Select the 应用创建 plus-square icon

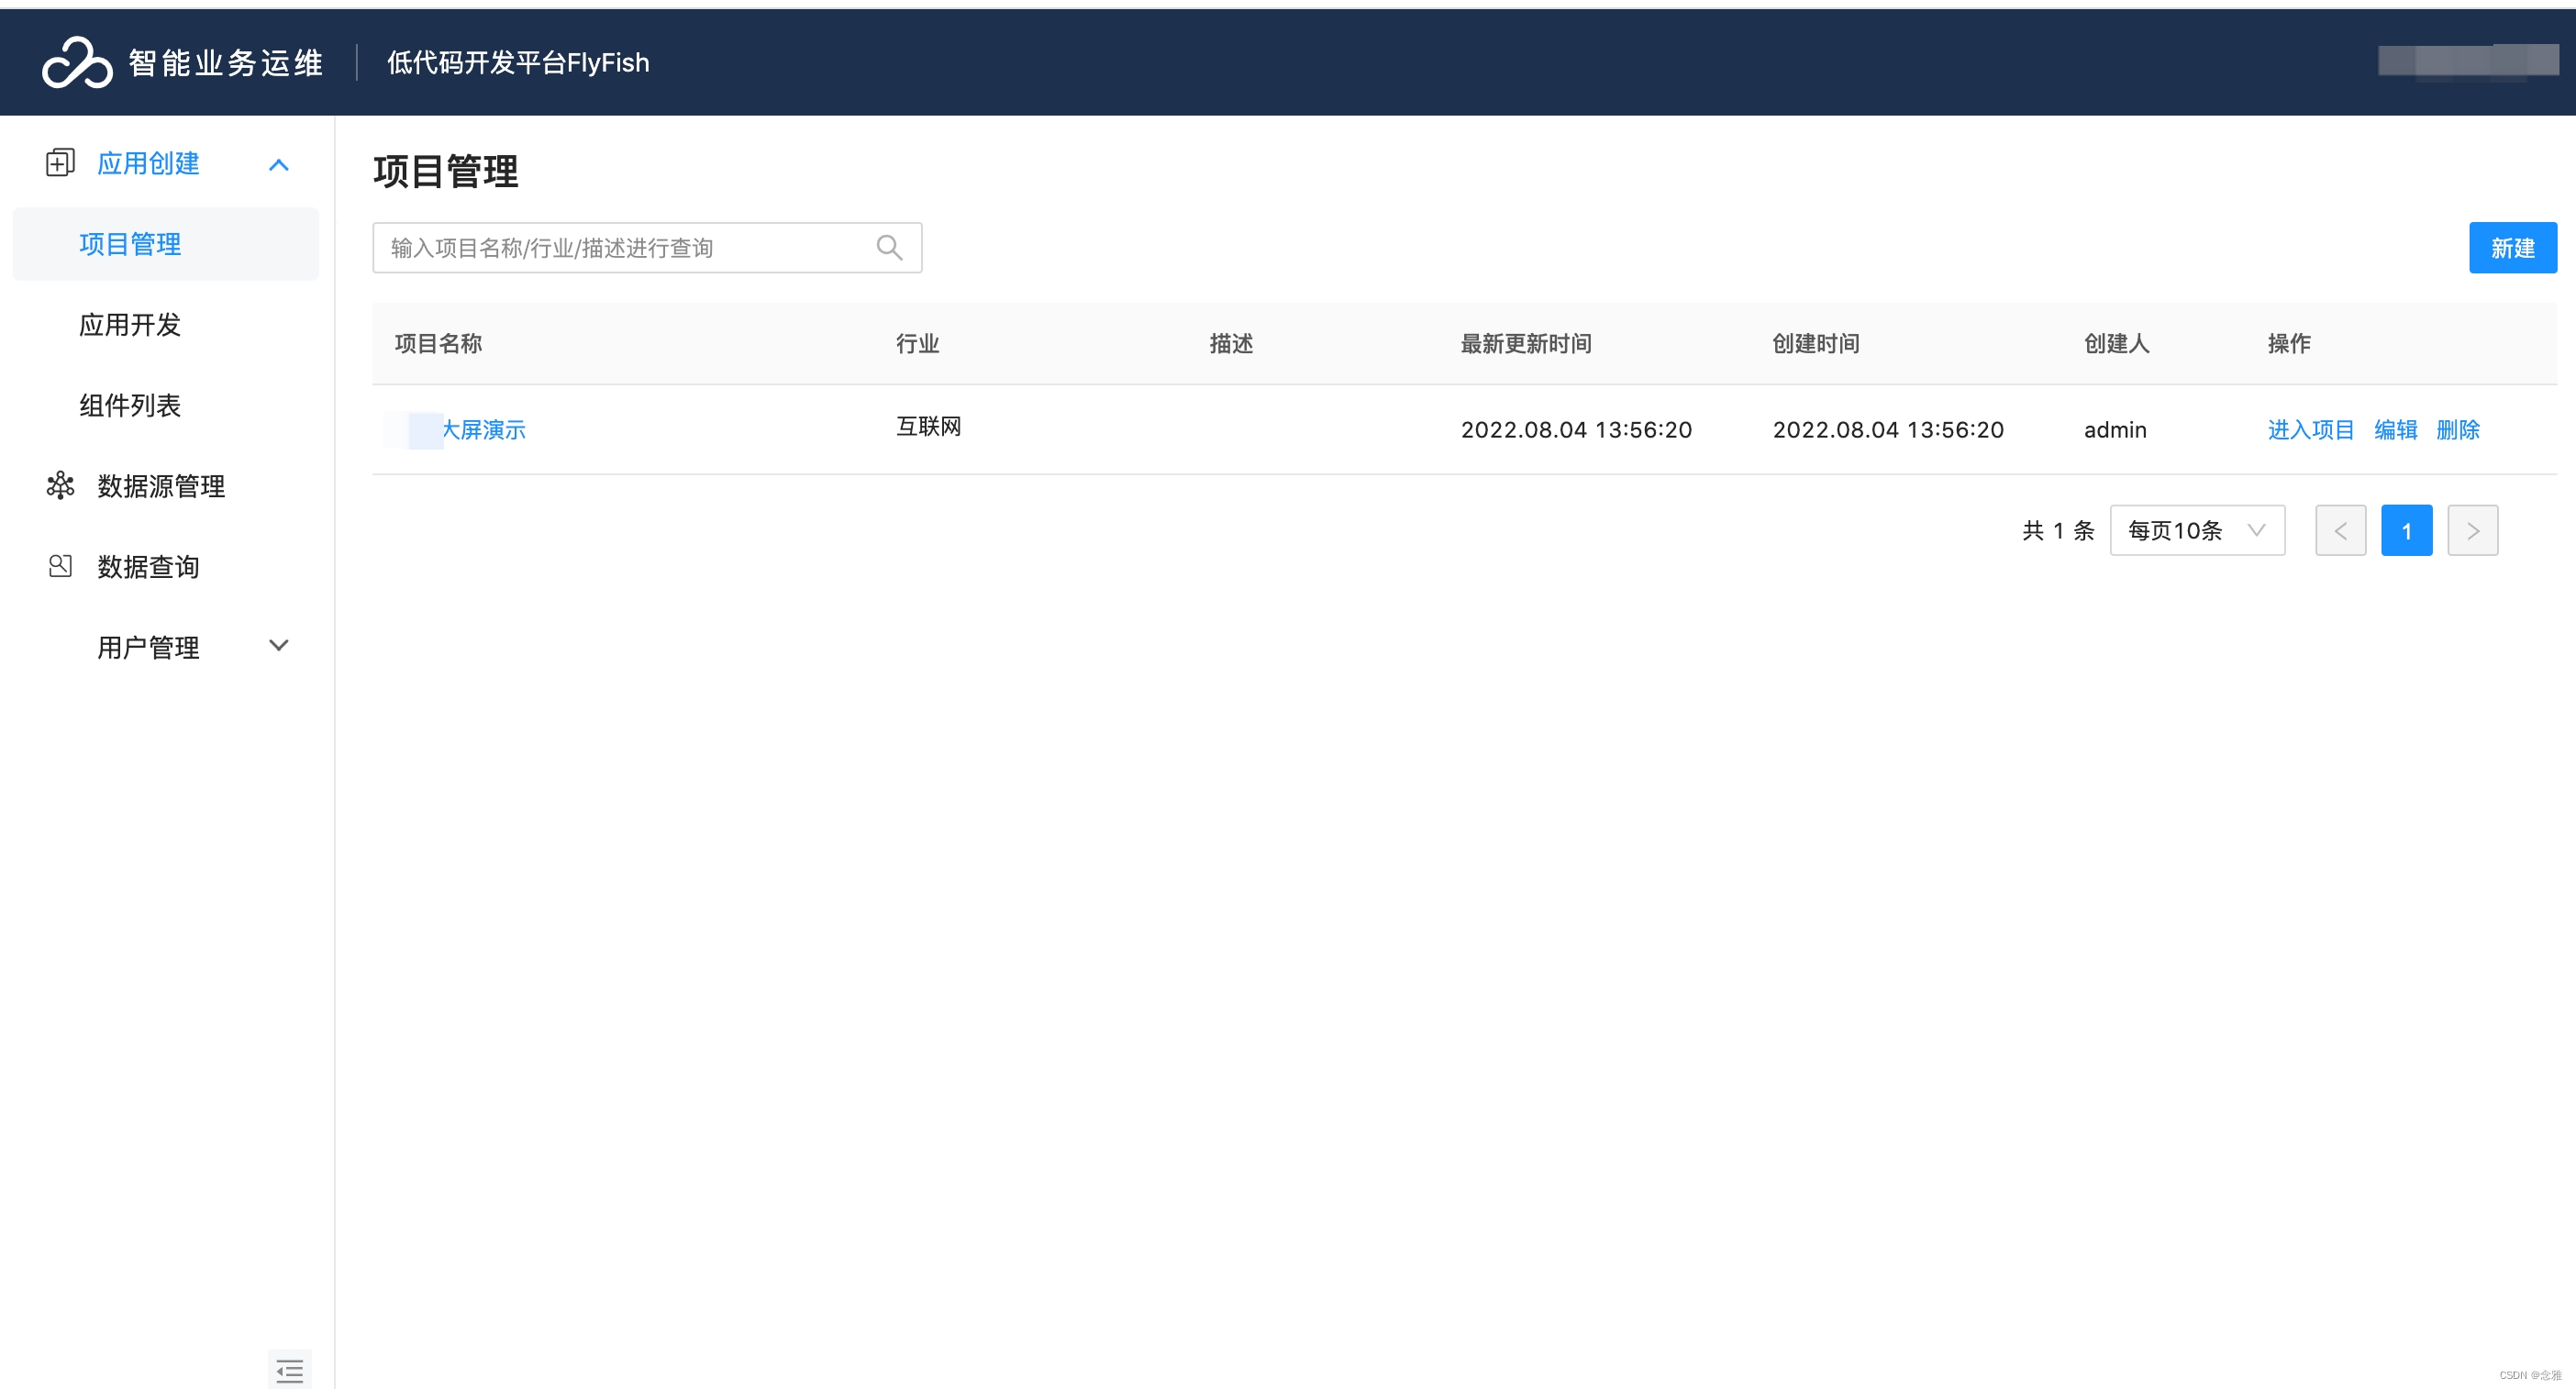point(59,162)
